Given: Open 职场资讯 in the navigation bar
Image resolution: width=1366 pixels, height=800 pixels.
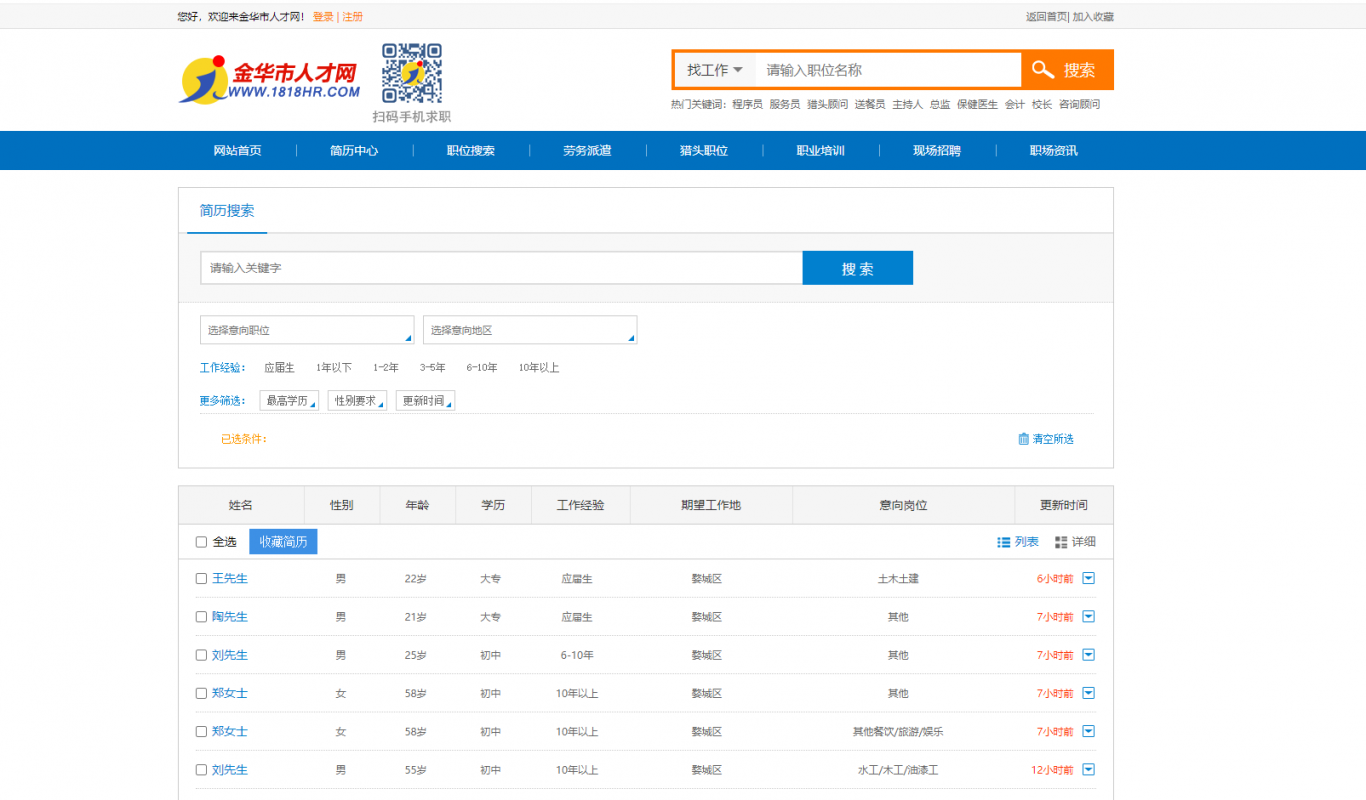Looking at the screenshot, I should coord(1054,151).
